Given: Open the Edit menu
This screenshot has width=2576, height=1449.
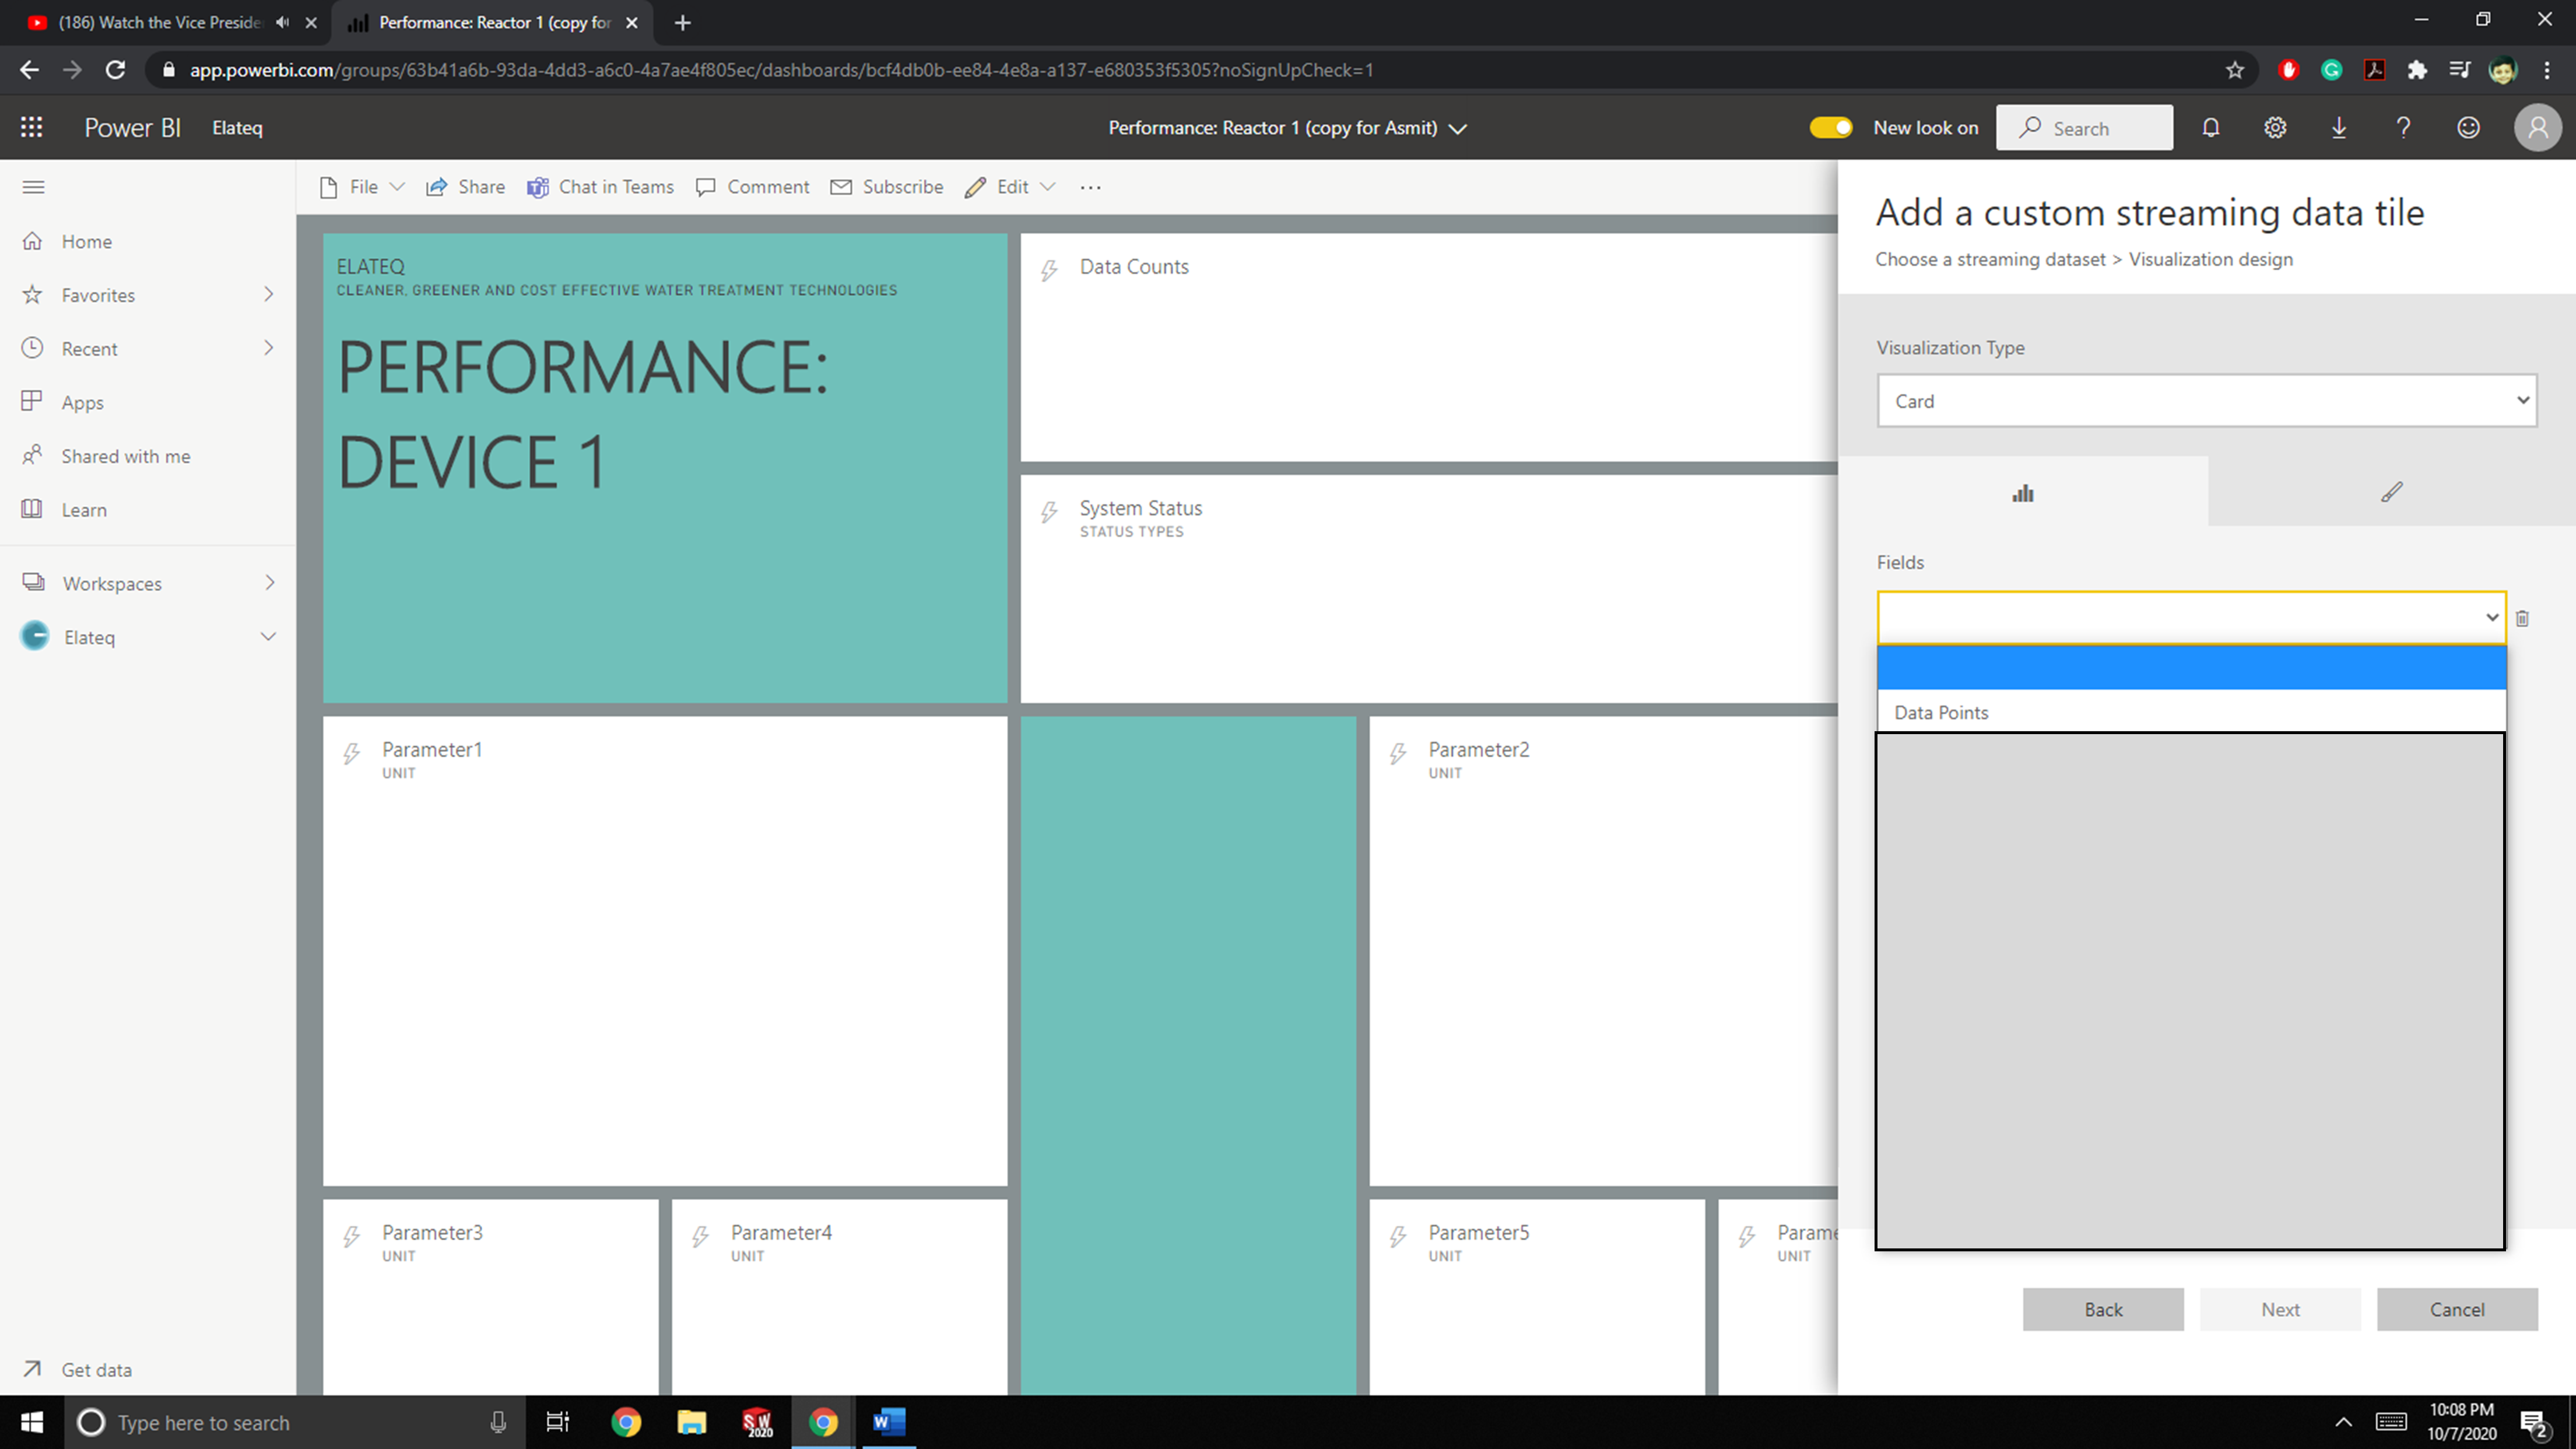Looking at the screenshot, I should (1010, 187).
